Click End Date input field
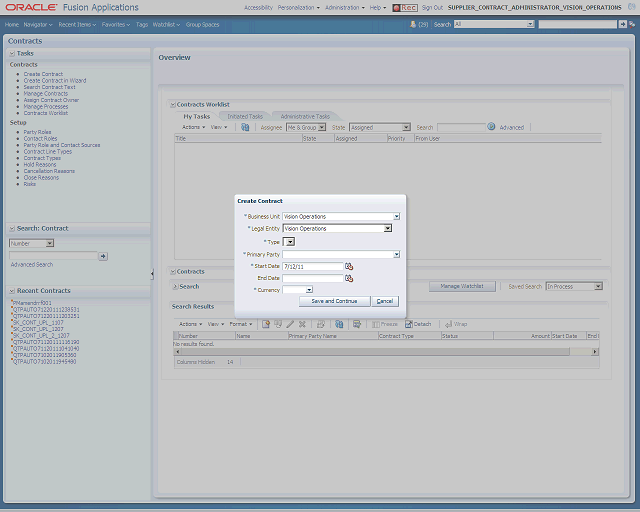This screenshot has width=640, height=512. pos(313,278)
